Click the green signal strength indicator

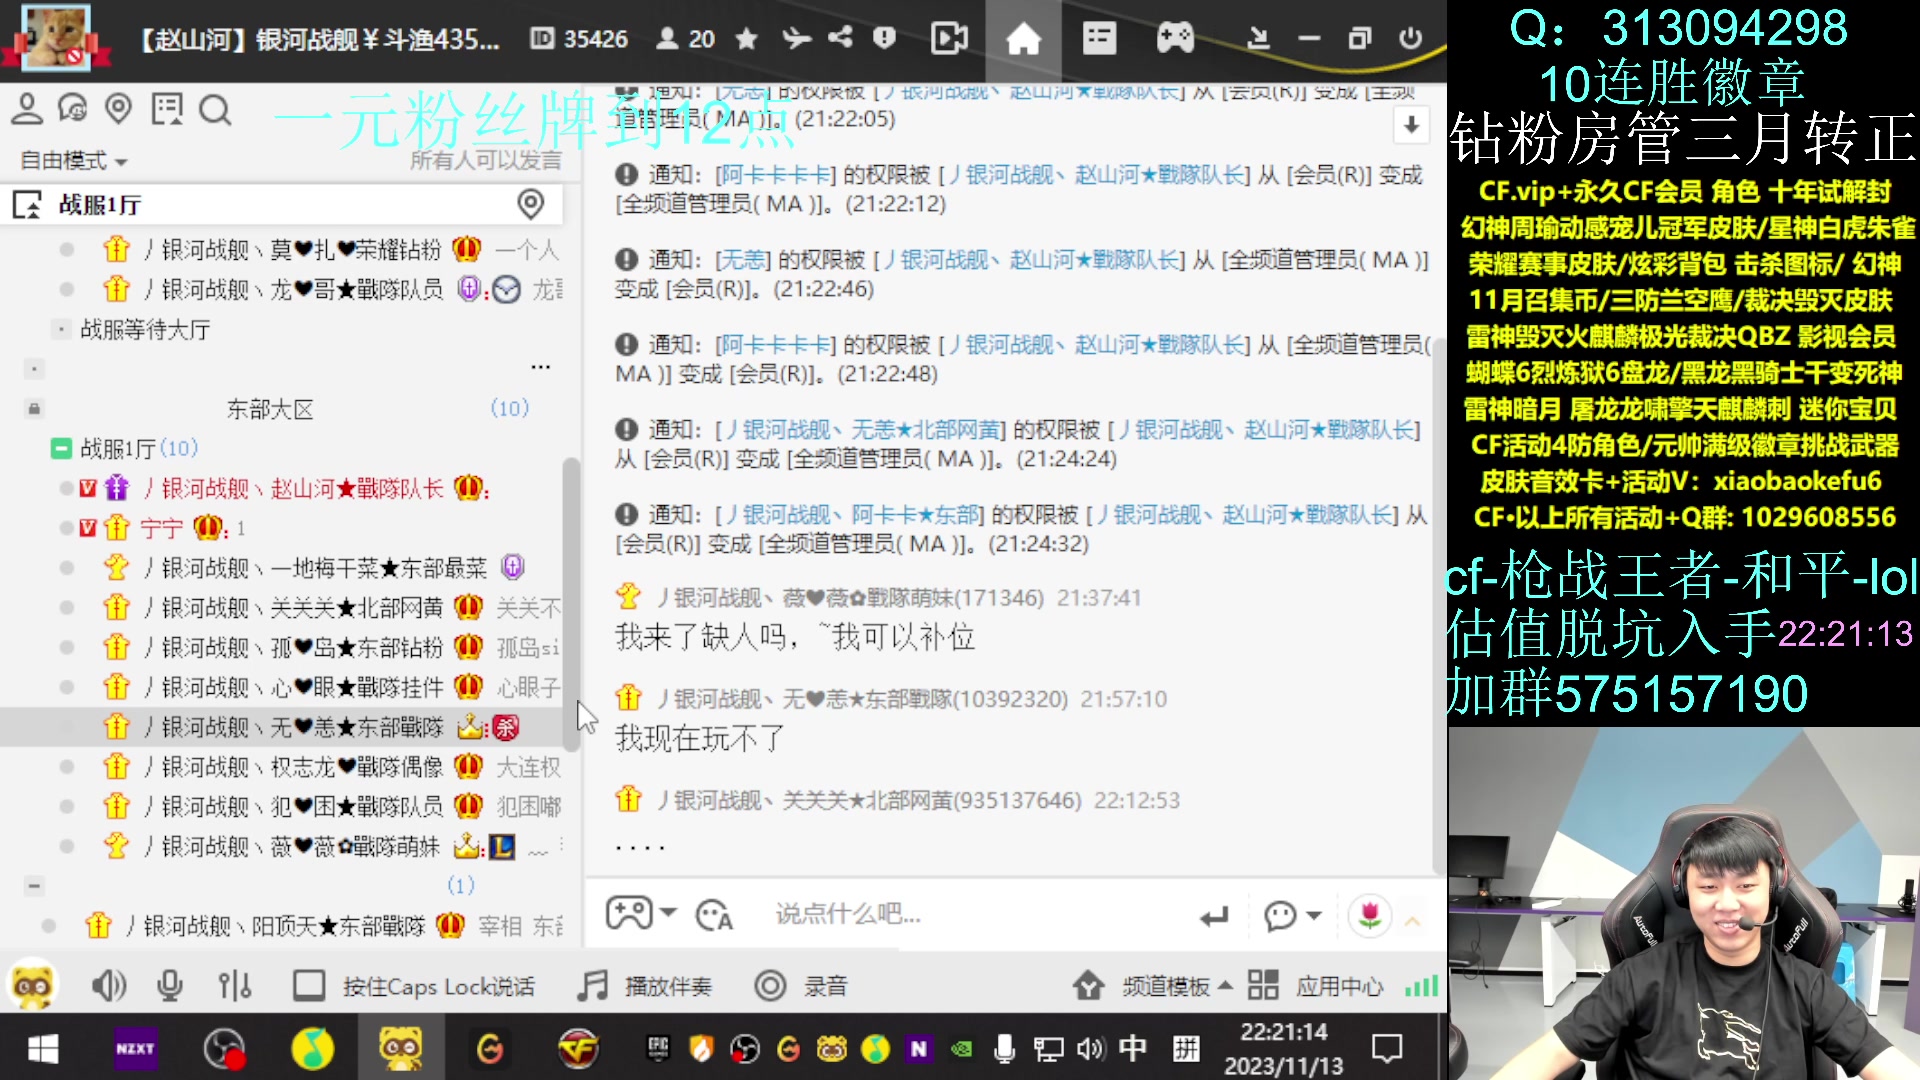click(x=1421, y=986)
